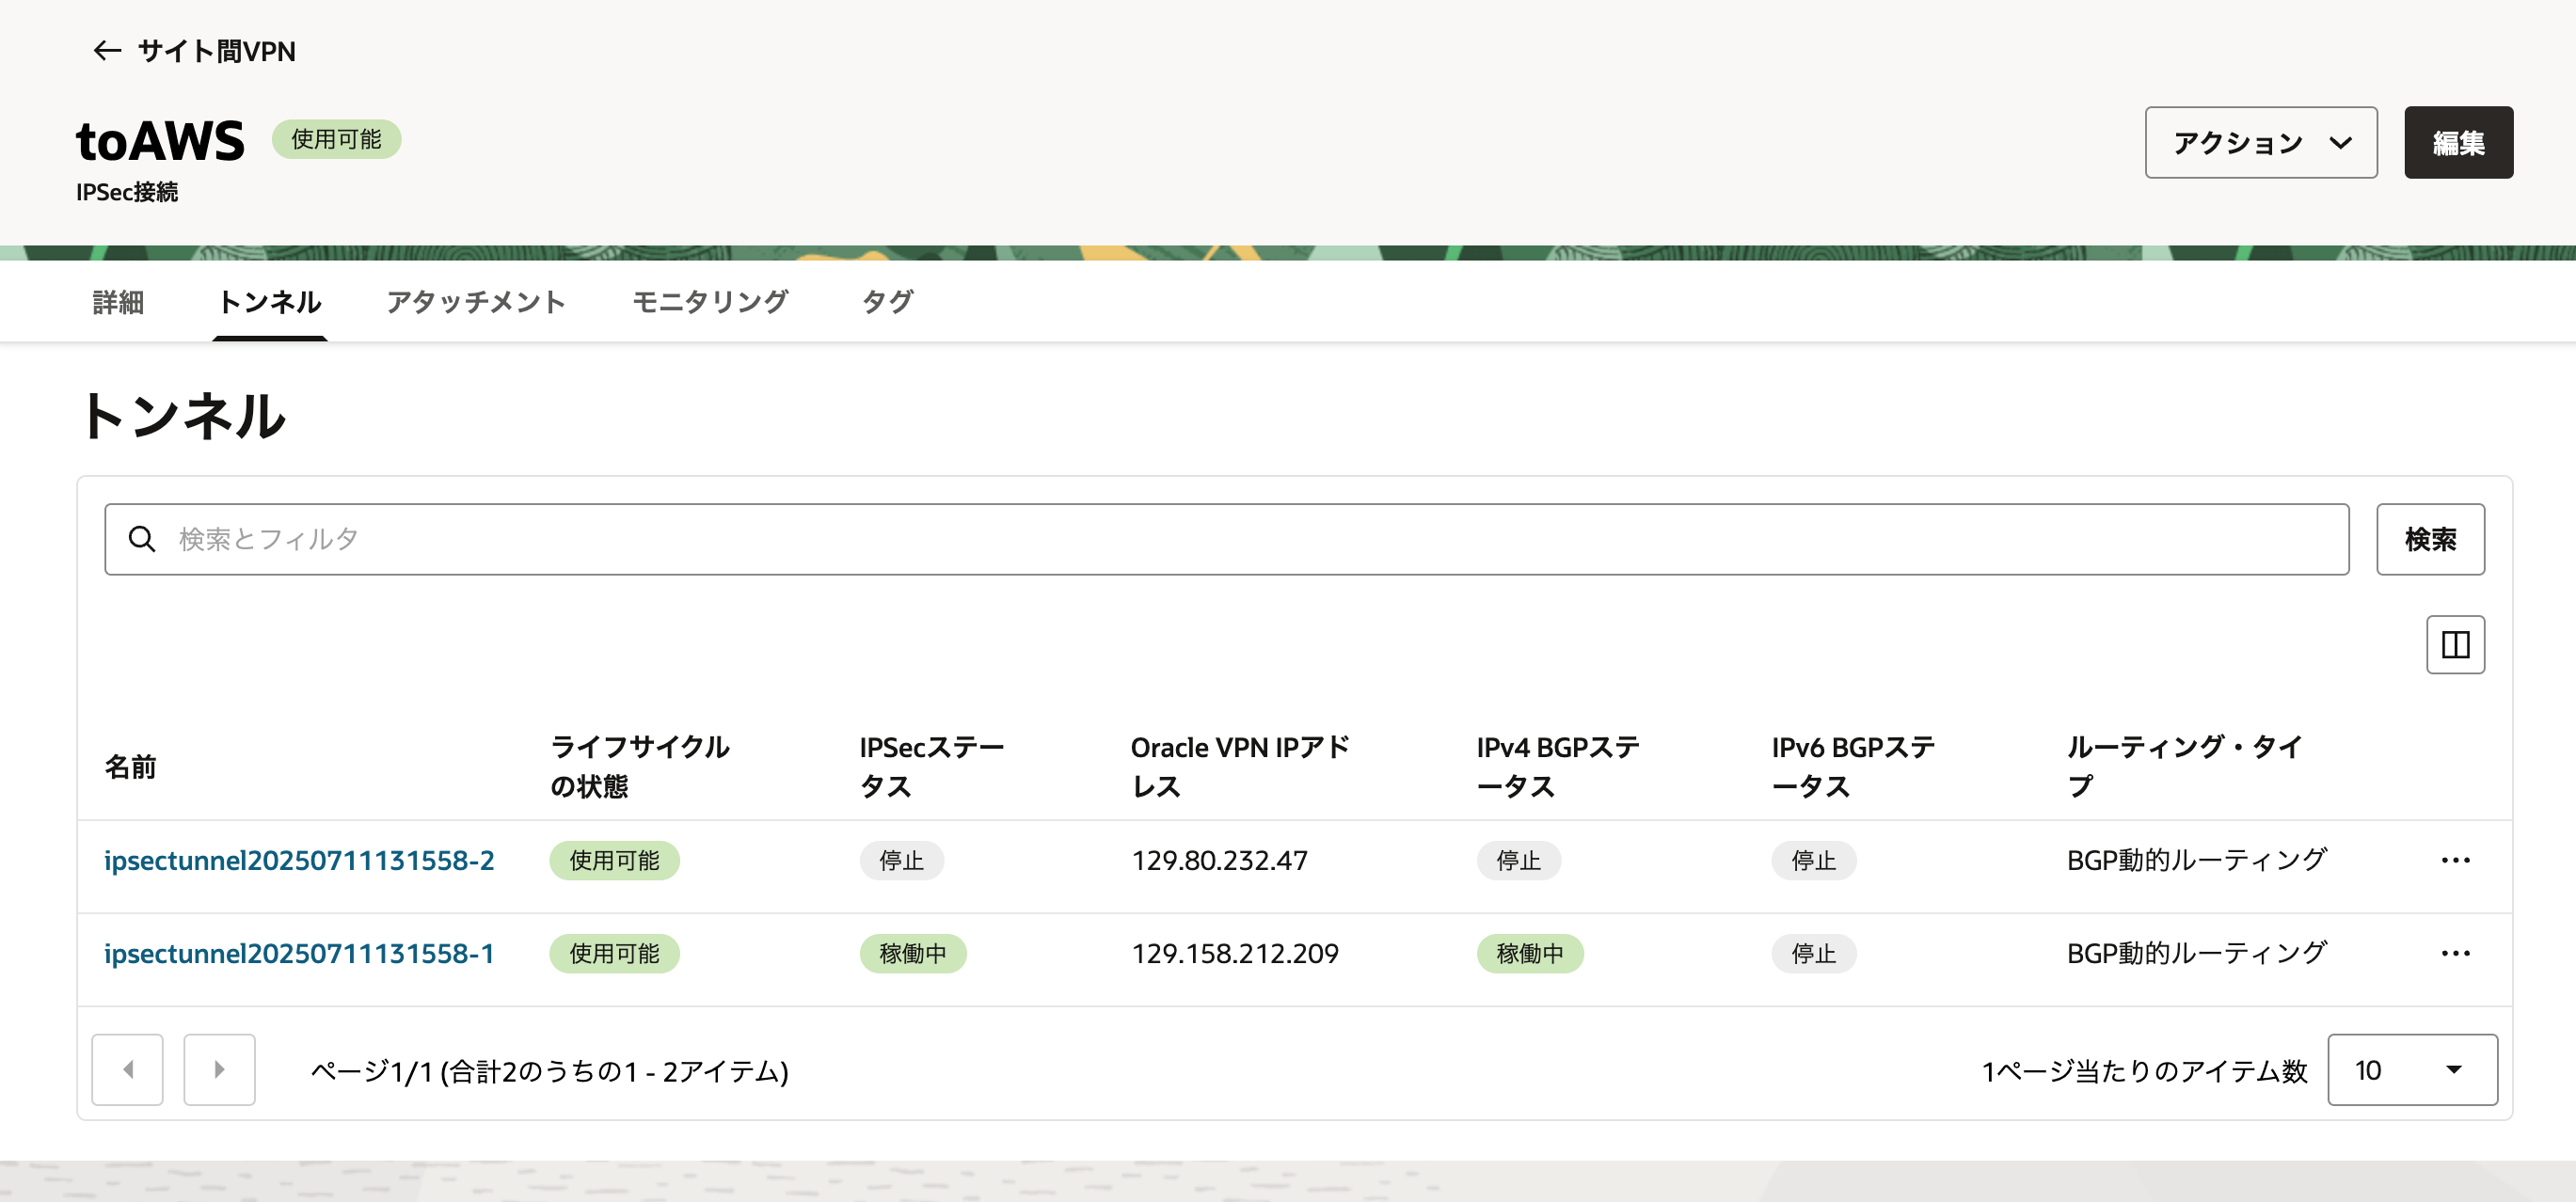Go to previous page arrow
This screenshot has height=1202, width=2576.
click(x=127, y=1069)
